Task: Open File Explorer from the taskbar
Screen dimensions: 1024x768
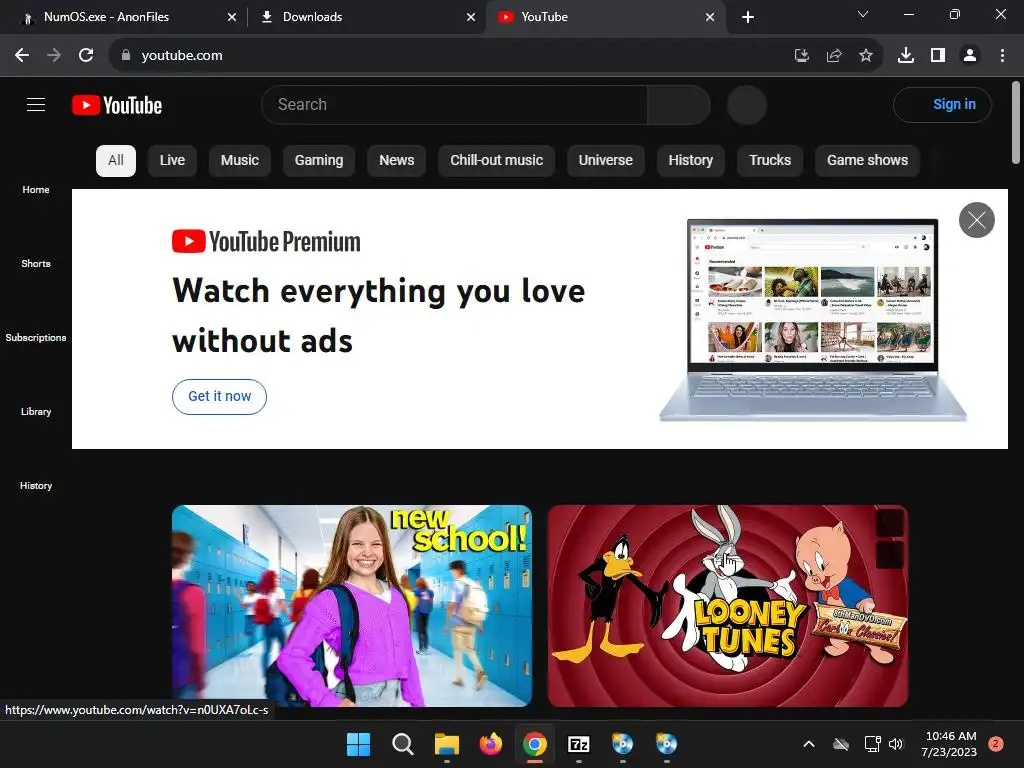Action: 447,744
